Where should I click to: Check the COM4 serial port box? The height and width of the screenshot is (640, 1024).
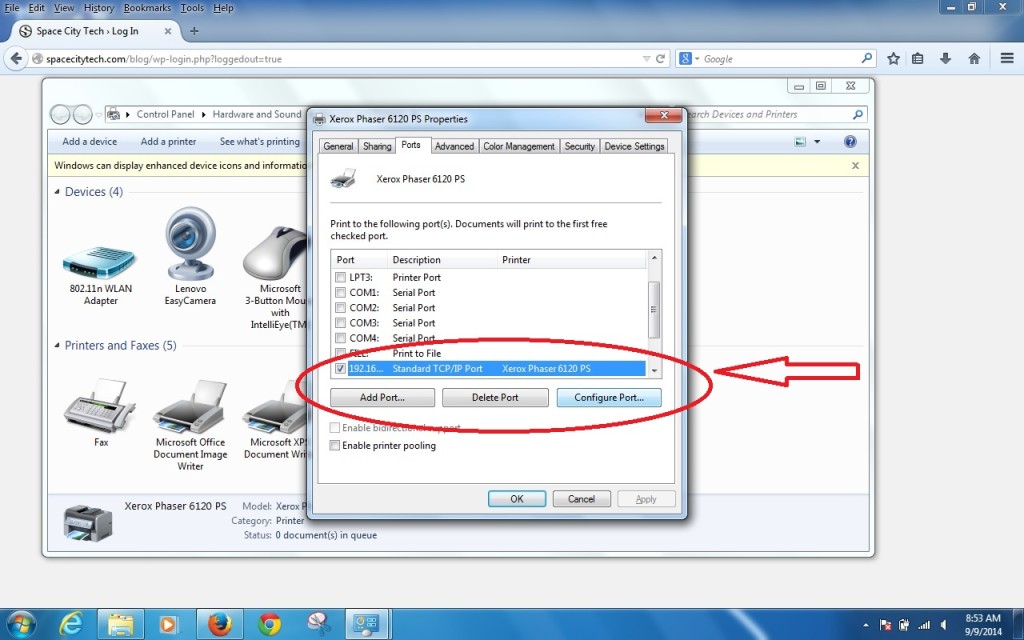[340, 338]
